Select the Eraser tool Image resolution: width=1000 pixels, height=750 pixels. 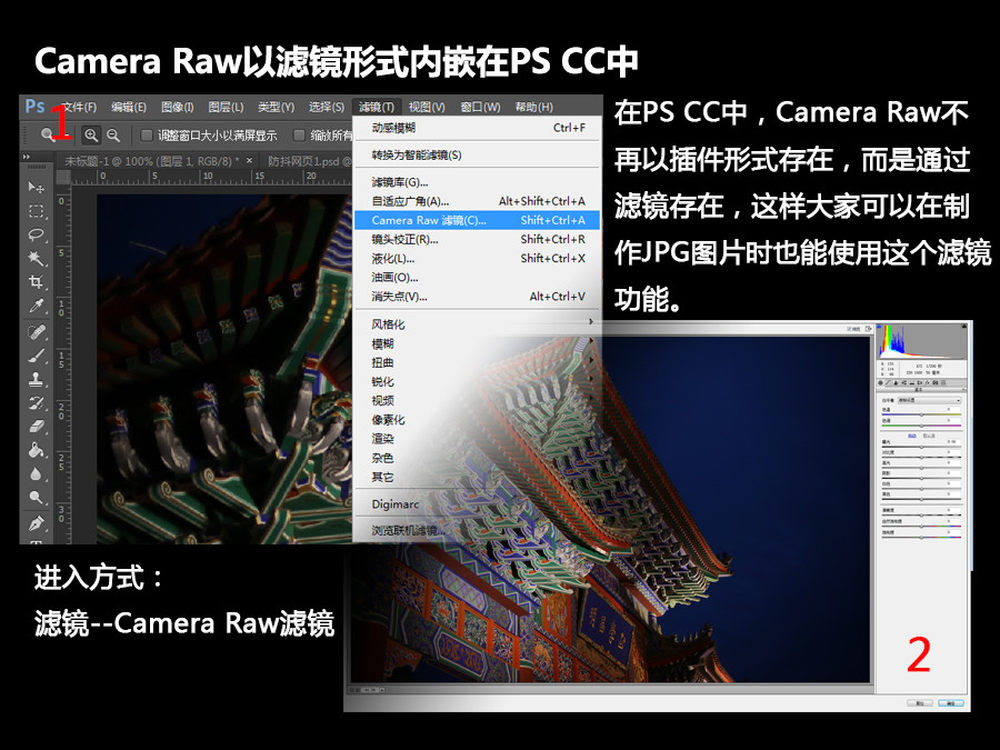click(x=36, y=426)
